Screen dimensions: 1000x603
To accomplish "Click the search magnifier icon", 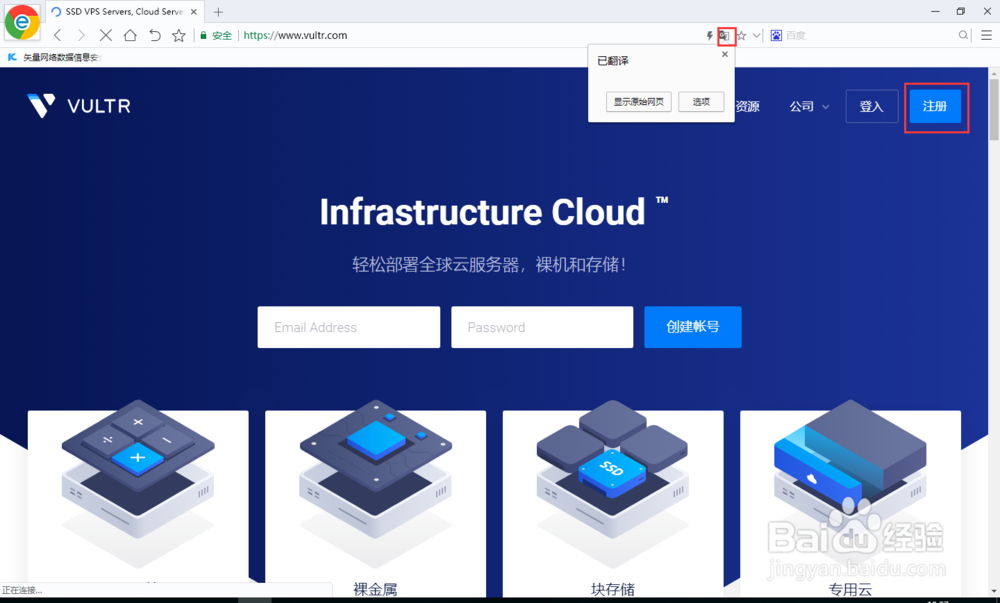I will pyautogui.click(x=963, y=35).
